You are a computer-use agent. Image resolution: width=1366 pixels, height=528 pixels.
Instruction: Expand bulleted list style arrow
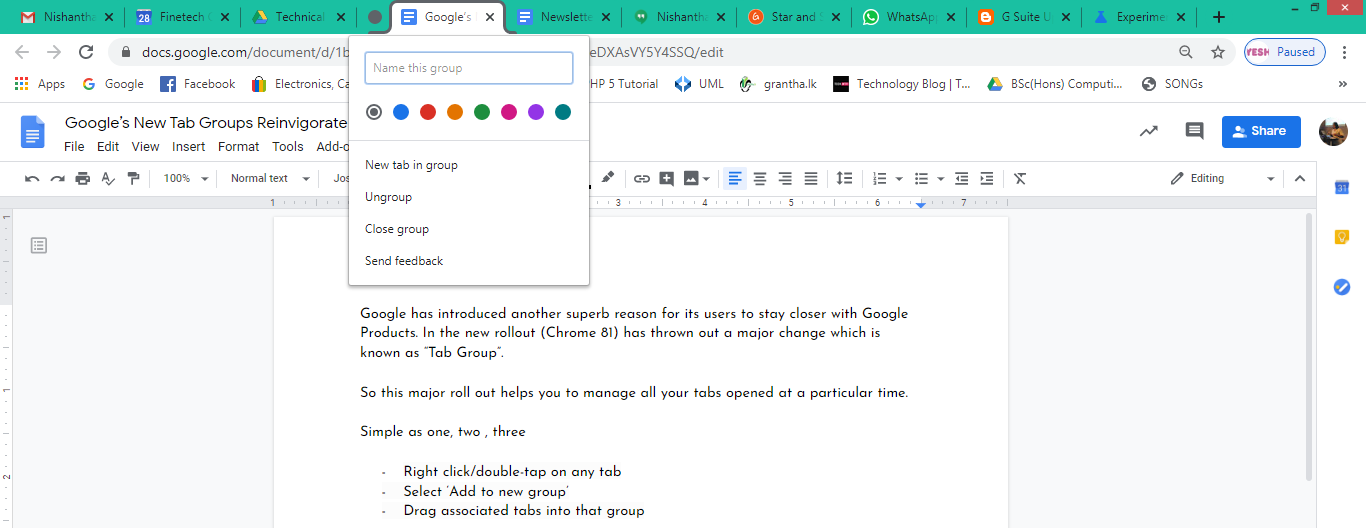pyautogui.click(x=941, y=179)
